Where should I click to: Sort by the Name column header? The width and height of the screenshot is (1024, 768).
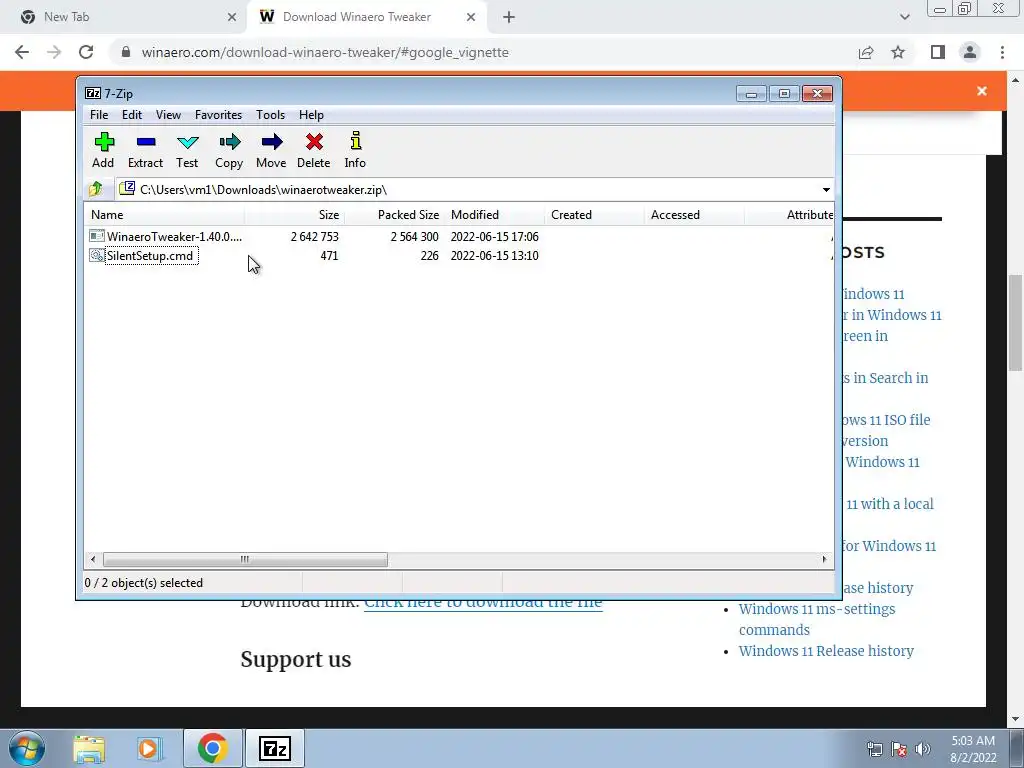coord(165,215)
